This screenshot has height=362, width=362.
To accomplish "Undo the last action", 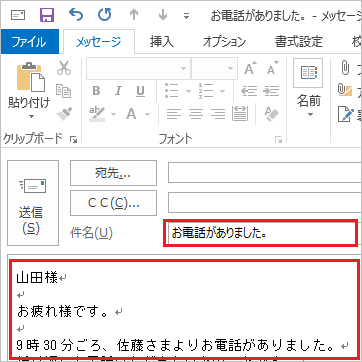I will tap(76, 15).
